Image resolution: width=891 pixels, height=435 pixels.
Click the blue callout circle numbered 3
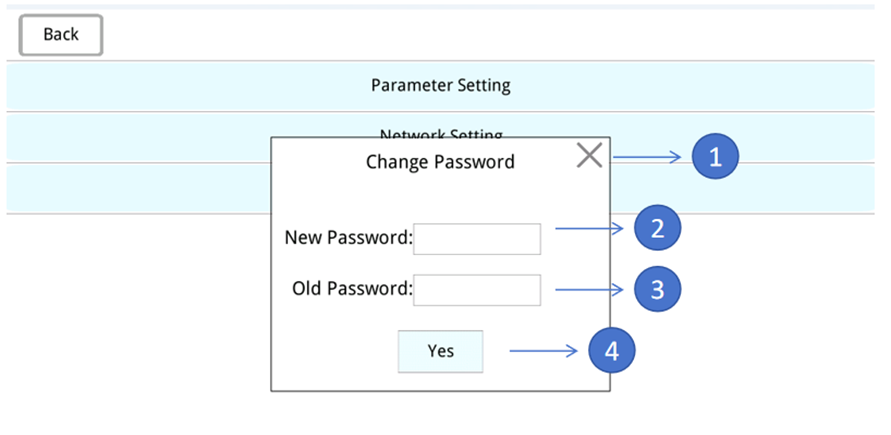[657, 290]
